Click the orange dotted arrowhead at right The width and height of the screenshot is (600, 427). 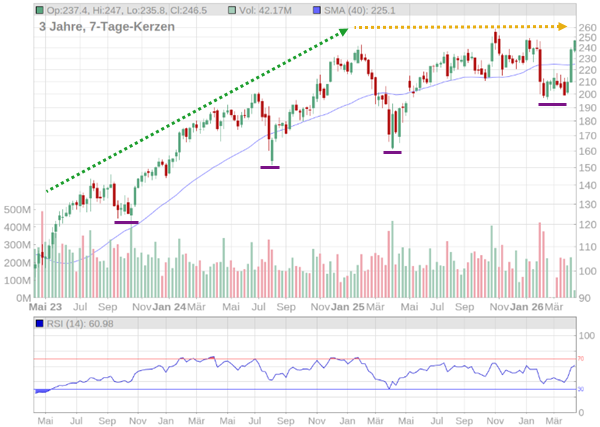coord(562,26)
